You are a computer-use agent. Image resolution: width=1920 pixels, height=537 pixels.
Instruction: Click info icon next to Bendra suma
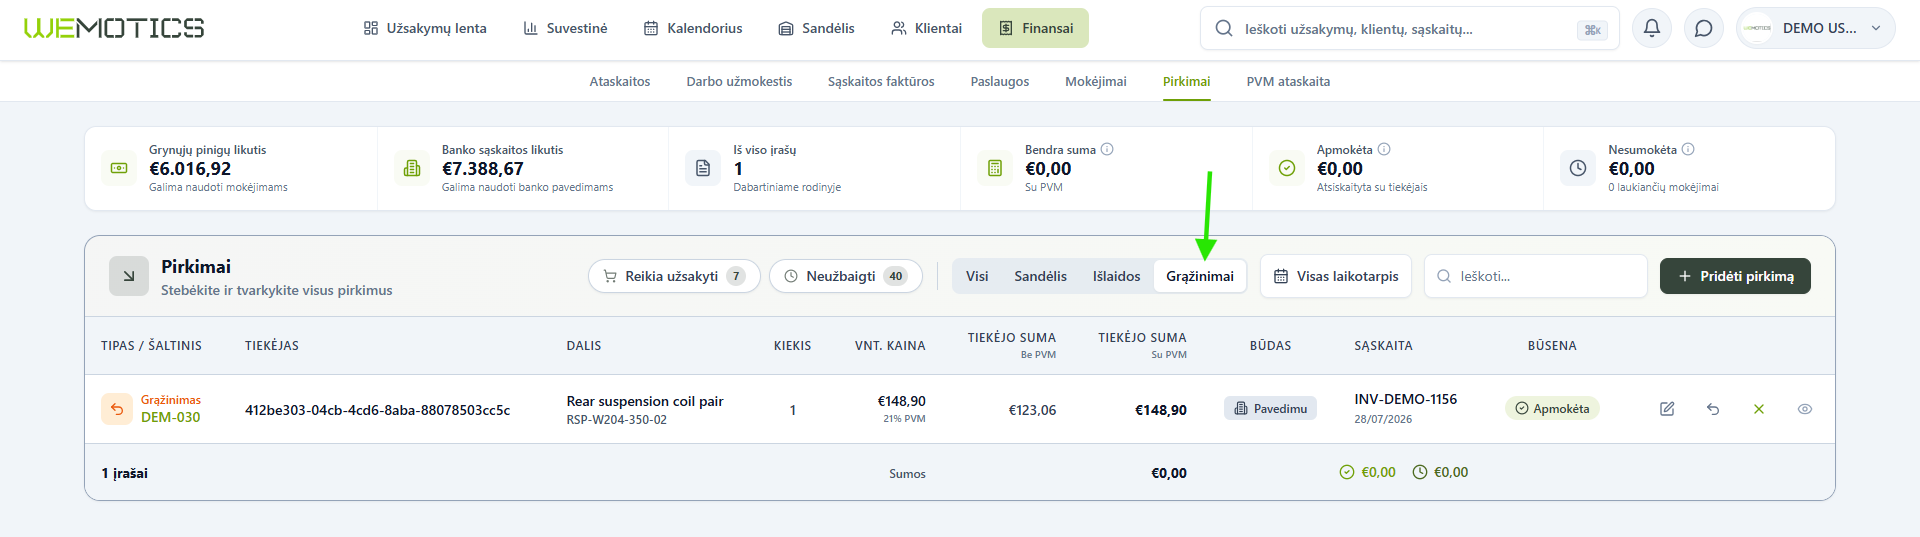1107,149
